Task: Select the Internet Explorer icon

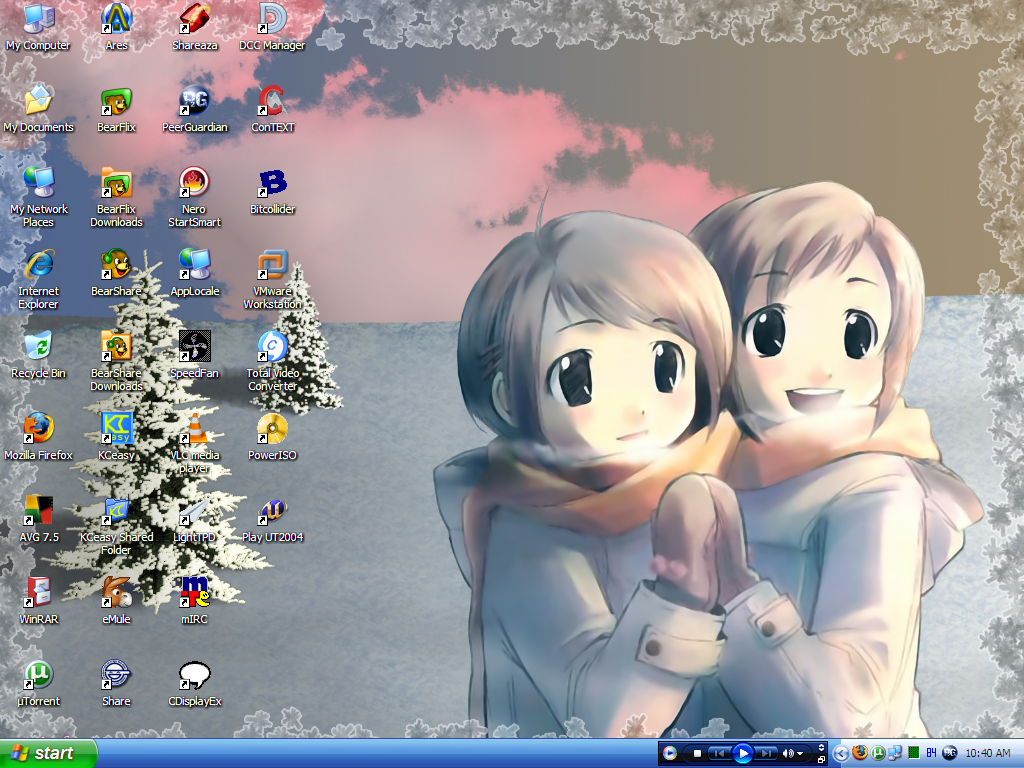Action: coord(39,280)
